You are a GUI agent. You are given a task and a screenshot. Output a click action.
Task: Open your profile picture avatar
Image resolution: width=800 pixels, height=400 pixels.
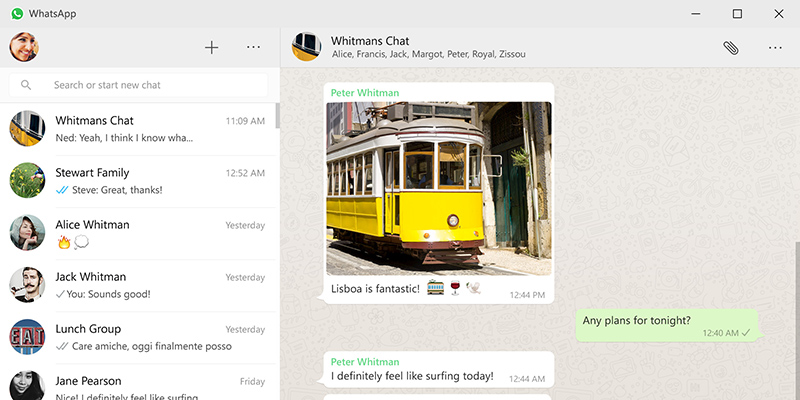24,47
